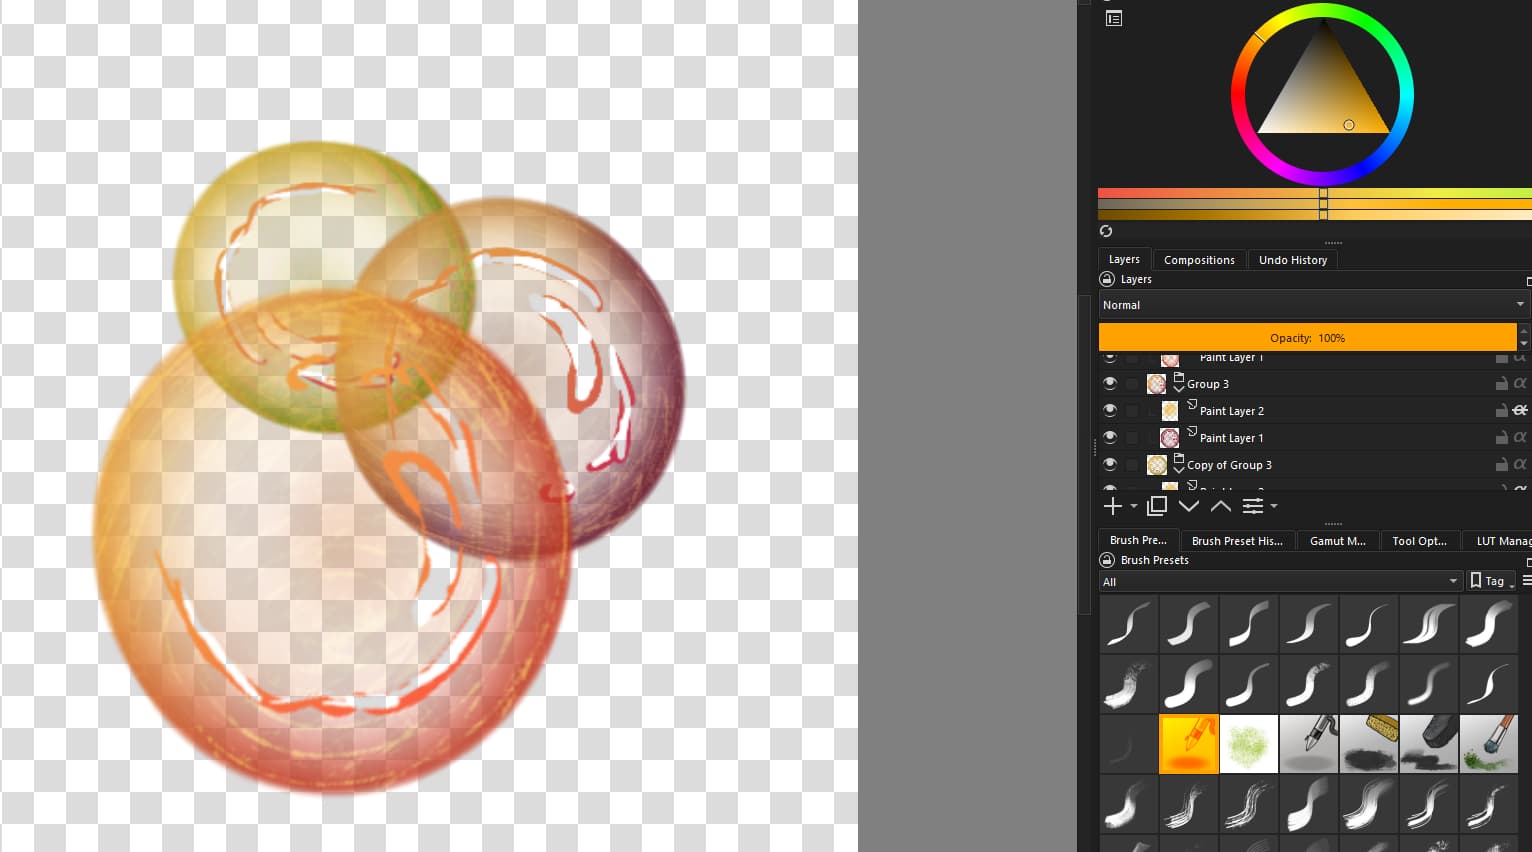This screenshot has height=852, width=1532.
Task: Move the layer down with the chevron
Action: [x=1189, y=506]
